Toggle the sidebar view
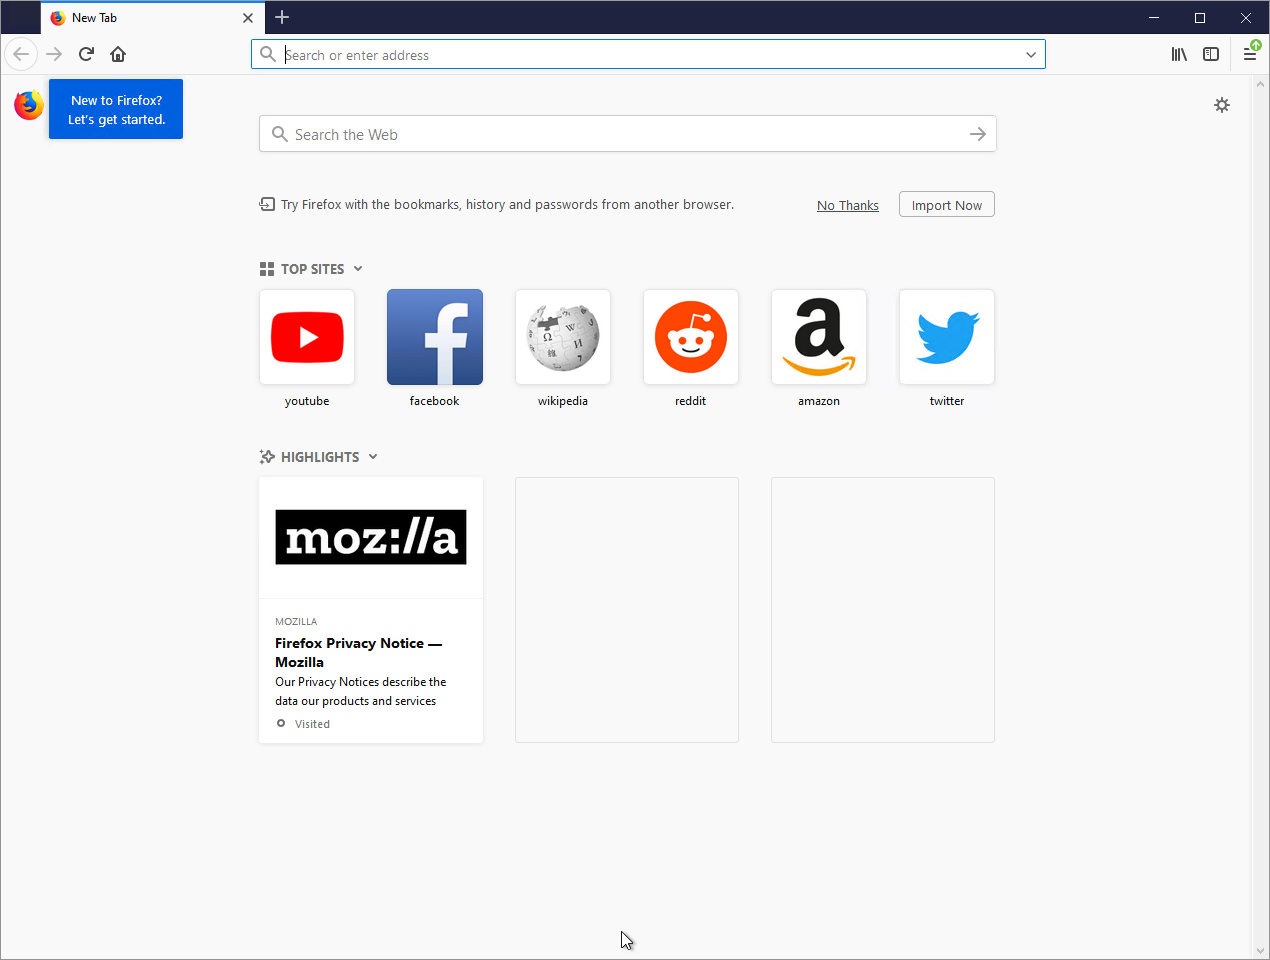Screen dimensions: 1270x960 (x=1211, y=54)
